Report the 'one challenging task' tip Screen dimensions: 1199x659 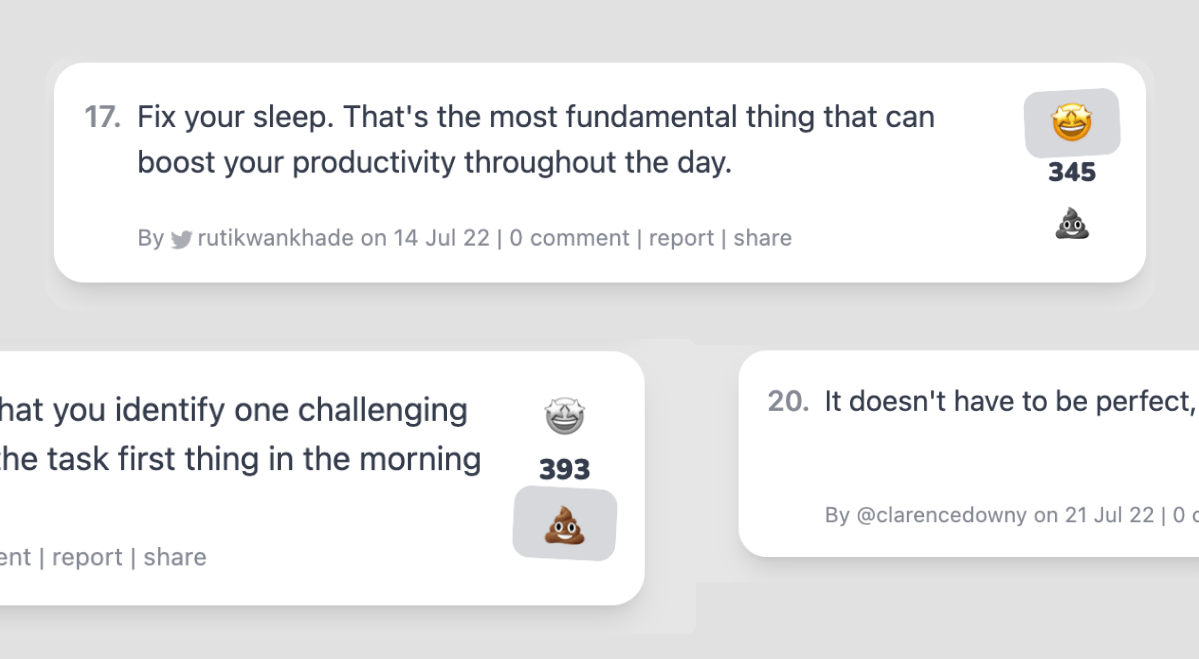[x=87, y=557]
